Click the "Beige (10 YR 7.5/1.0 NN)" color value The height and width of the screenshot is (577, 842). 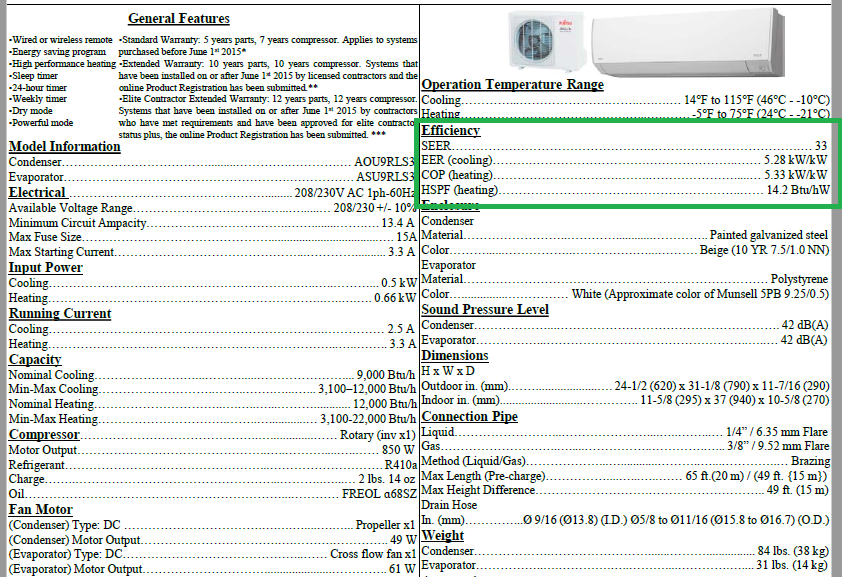point(764,250)
